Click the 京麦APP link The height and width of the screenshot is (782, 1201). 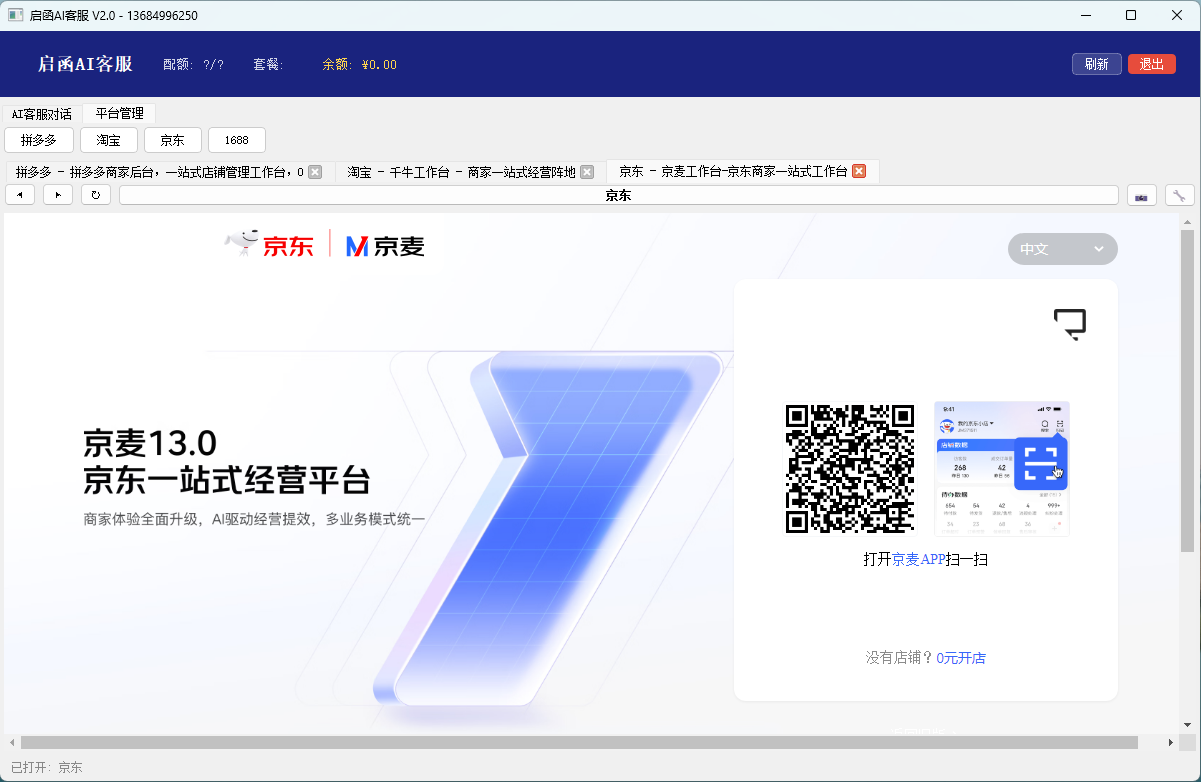(x=918, y=560)
